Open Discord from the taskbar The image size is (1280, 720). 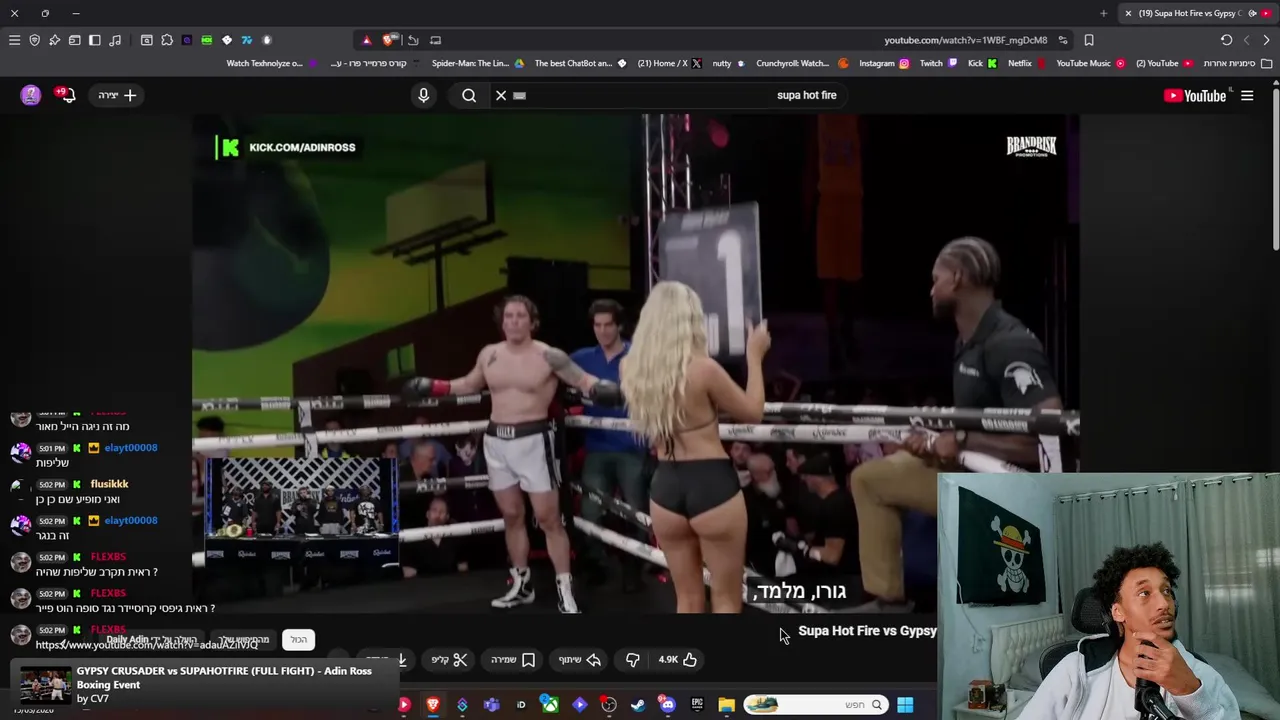click(668, 705)
